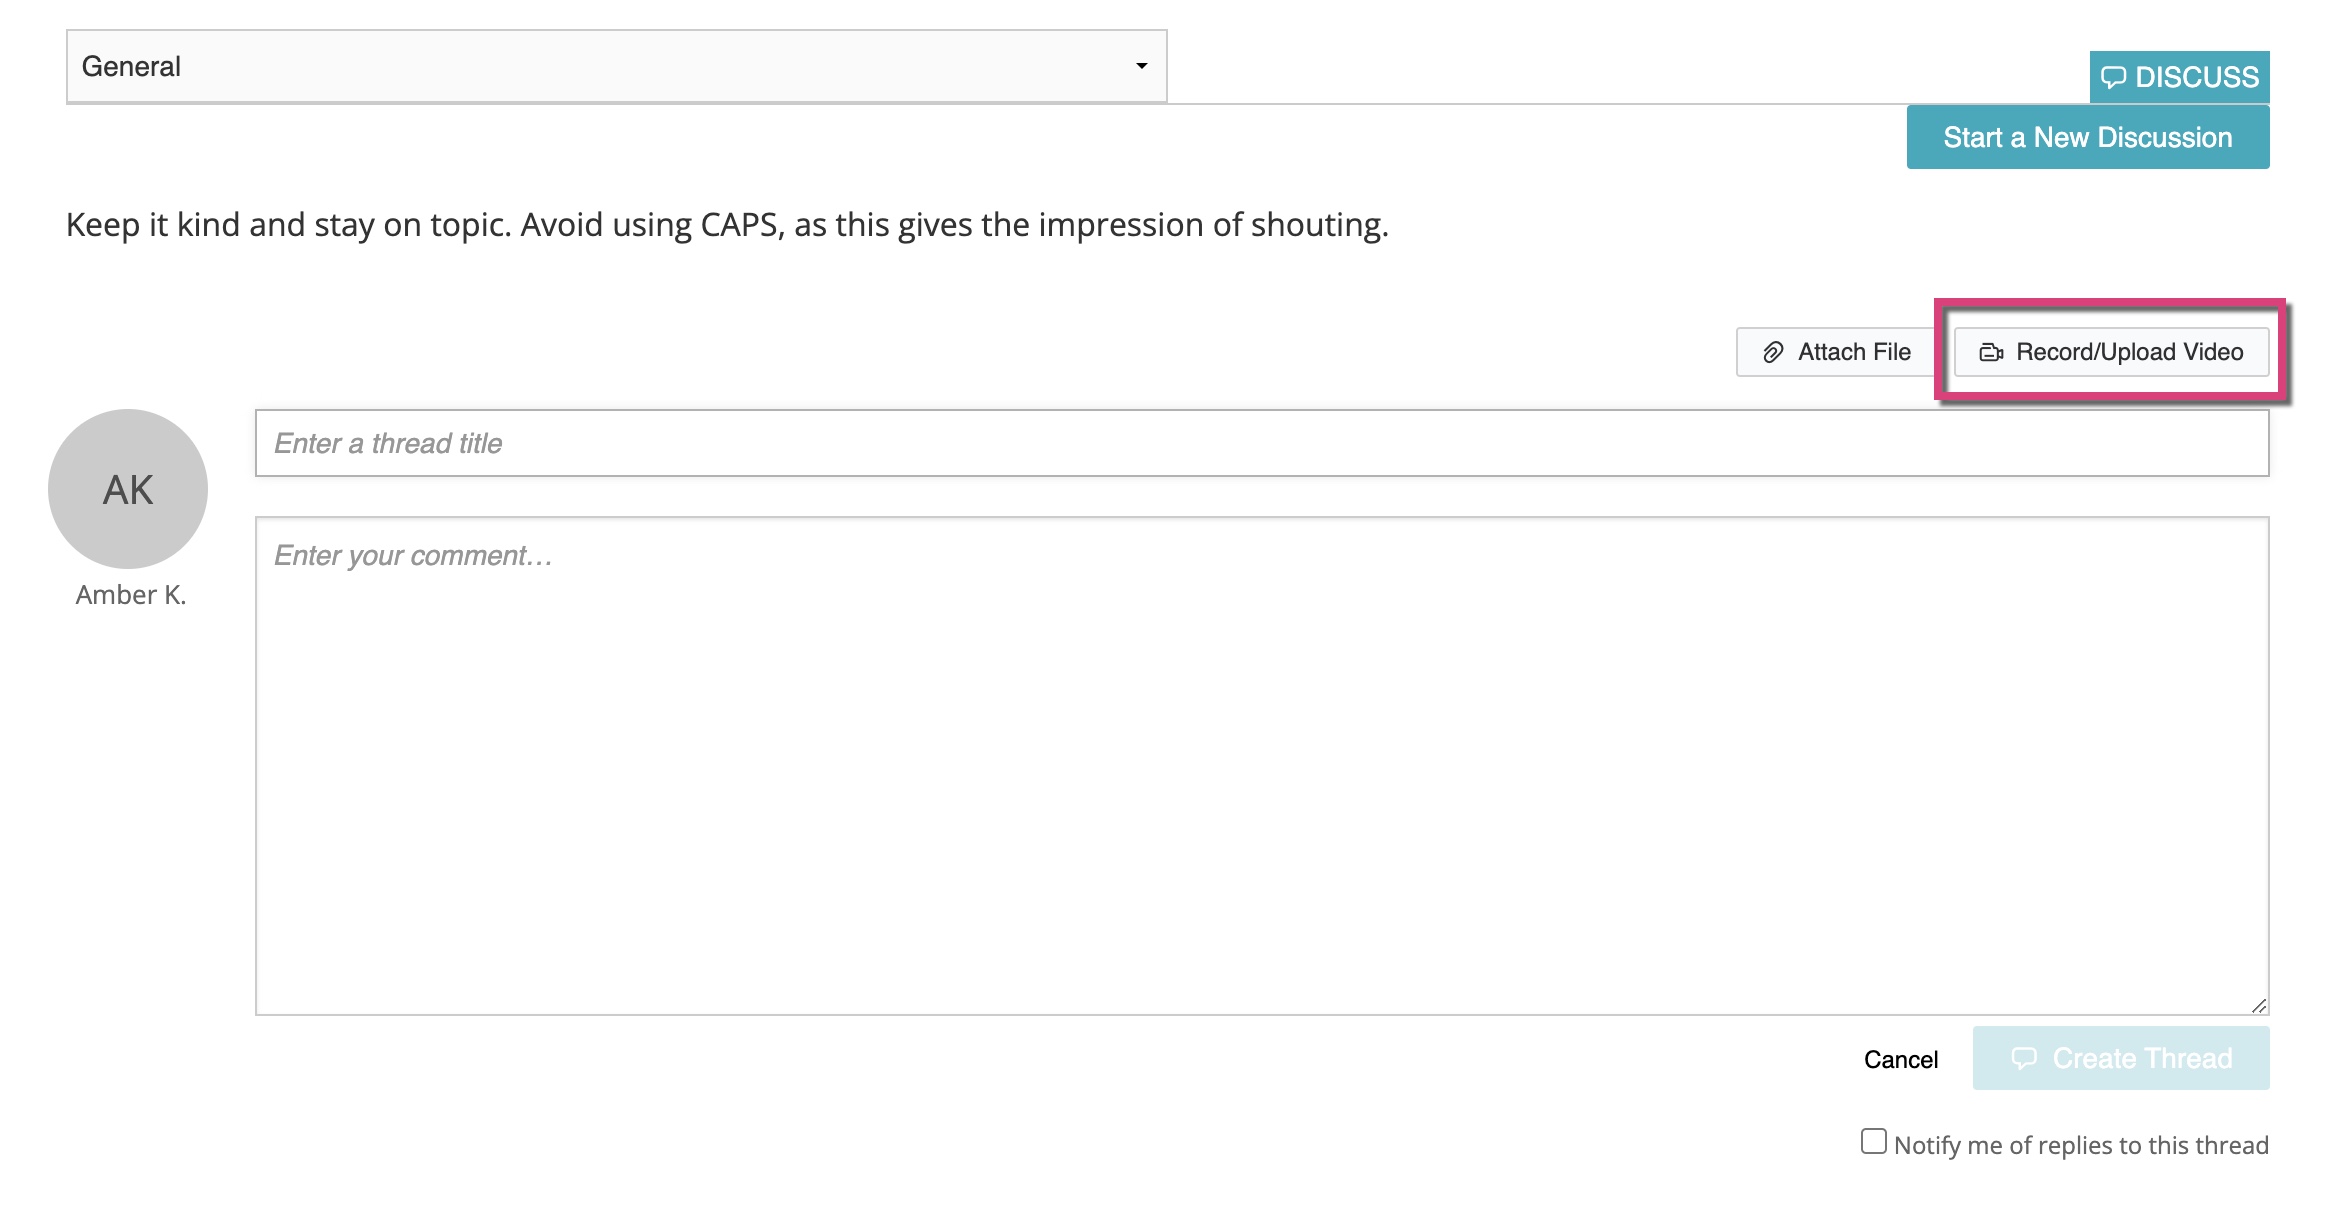The image size is (2334, 1230).
Task: Click the Attach File button
Action: [x=1836, y=352]
